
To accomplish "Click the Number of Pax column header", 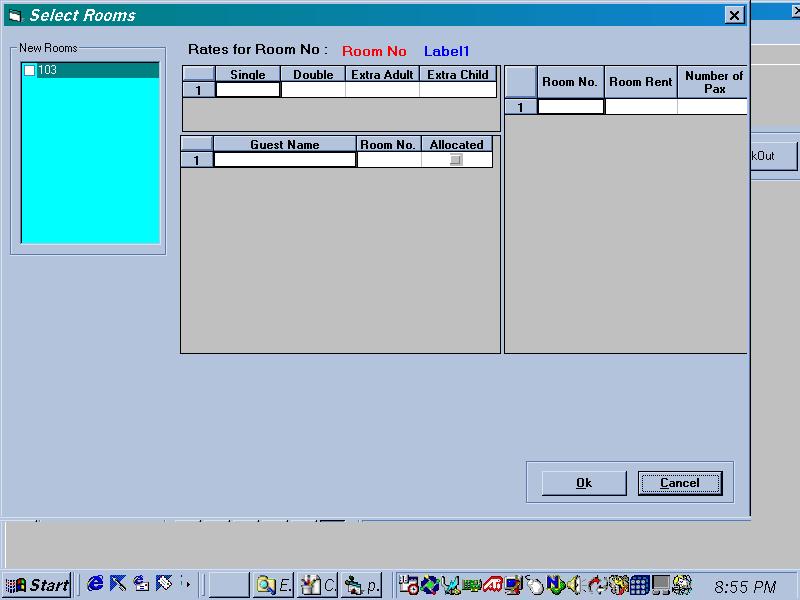I will (x=712, y=82).
